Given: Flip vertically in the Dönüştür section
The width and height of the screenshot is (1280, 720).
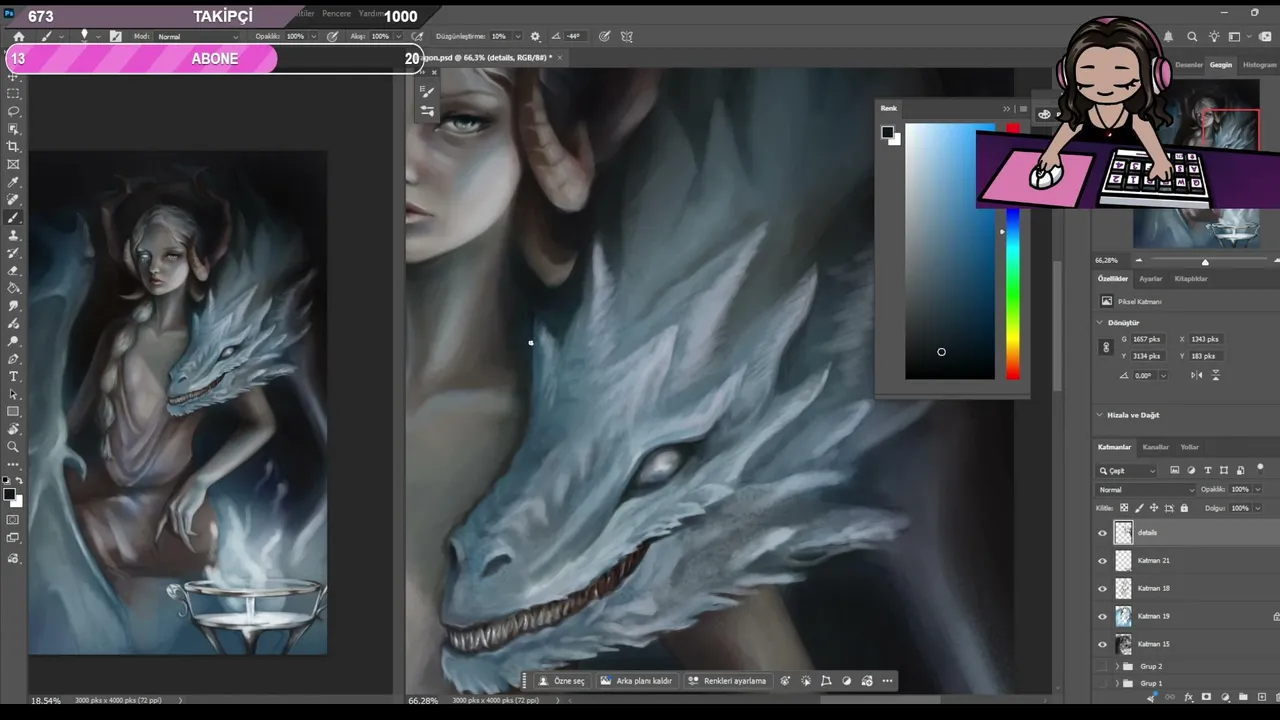Looking at the screenshot, I should pyautogui.click(x=1216, y=375).
